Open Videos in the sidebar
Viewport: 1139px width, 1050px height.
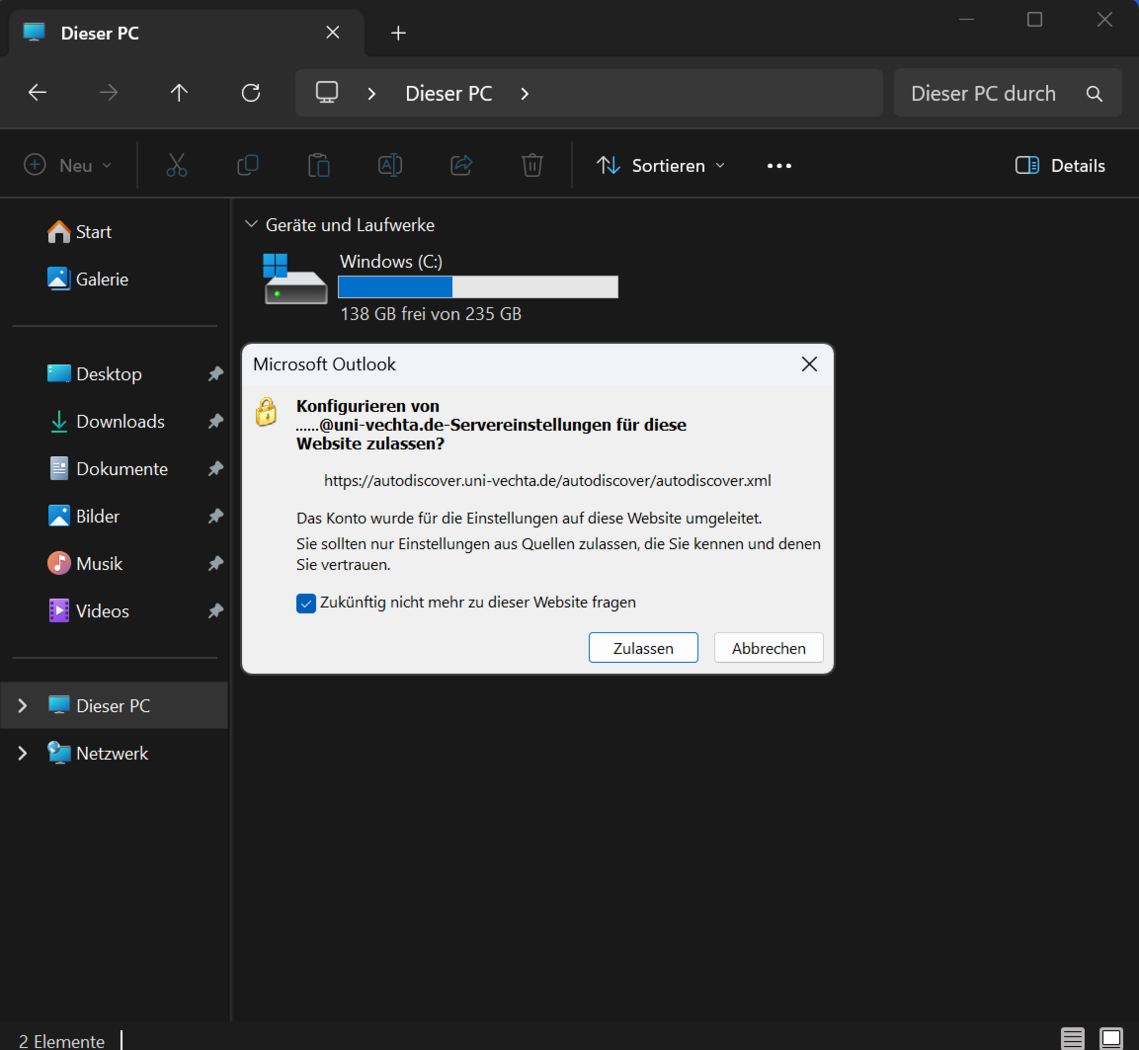(x=88, y=611)
